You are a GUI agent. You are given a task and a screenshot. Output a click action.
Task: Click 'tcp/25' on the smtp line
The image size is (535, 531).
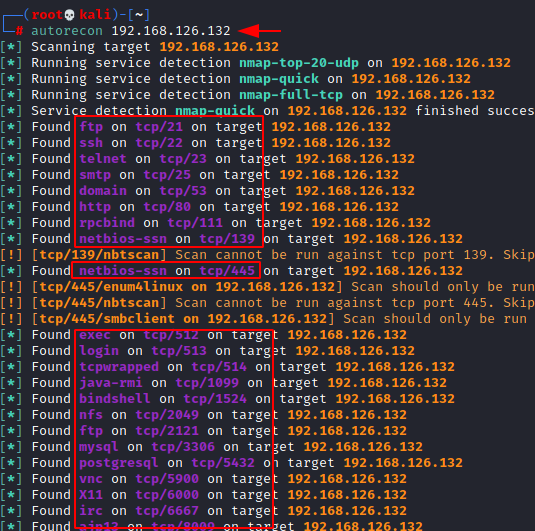tap(167, 175)
